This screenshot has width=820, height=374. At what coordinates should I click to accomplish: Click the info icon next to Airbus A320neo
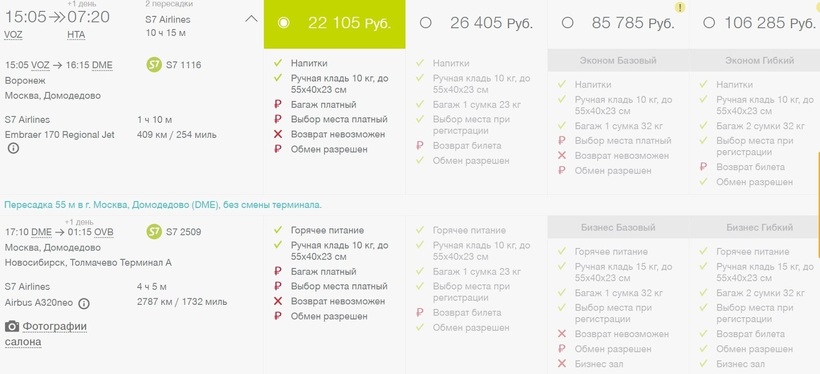(84, 303)
